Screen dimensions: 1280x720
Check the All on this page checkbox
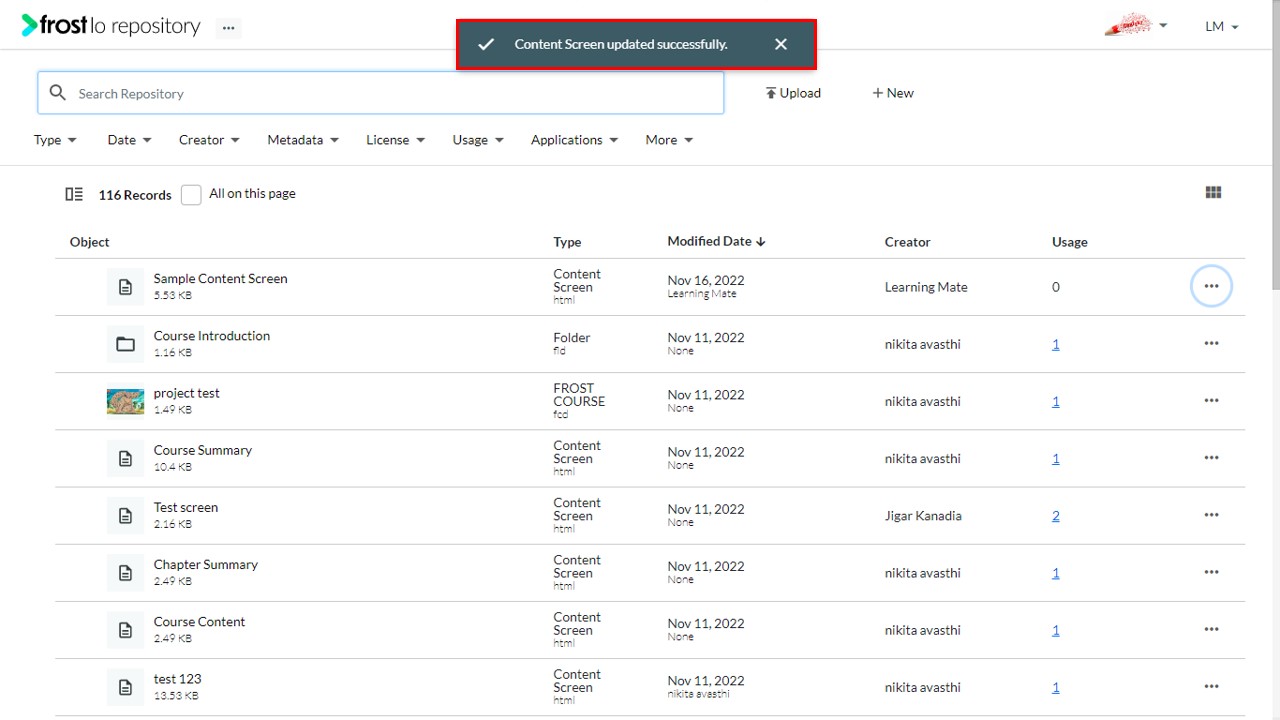tap(191, 195)
